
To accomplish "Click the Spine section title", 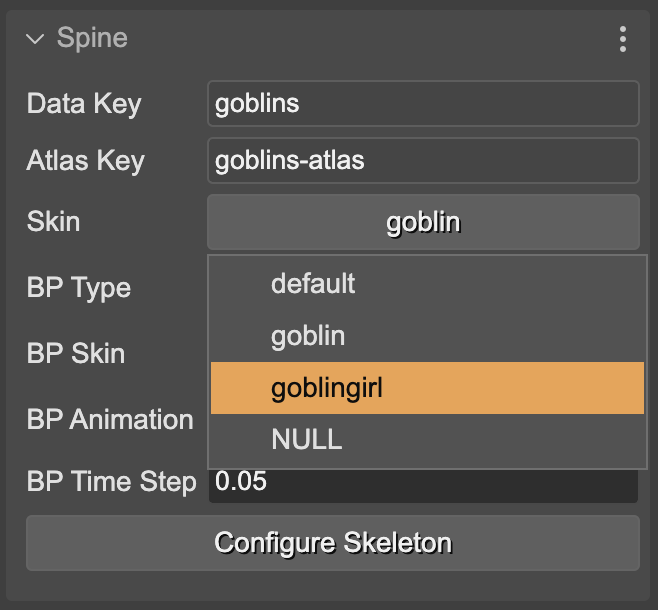I will pyautogui.click(x=92, y=39).
